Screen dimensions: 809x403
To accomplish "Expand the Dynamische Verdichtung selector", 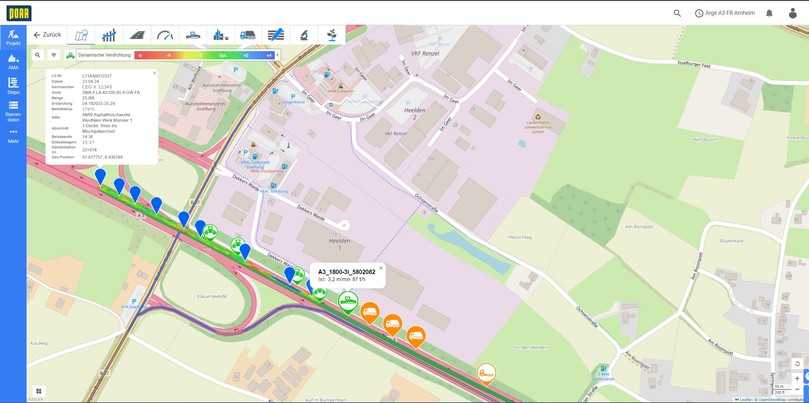I will point(98,55).
